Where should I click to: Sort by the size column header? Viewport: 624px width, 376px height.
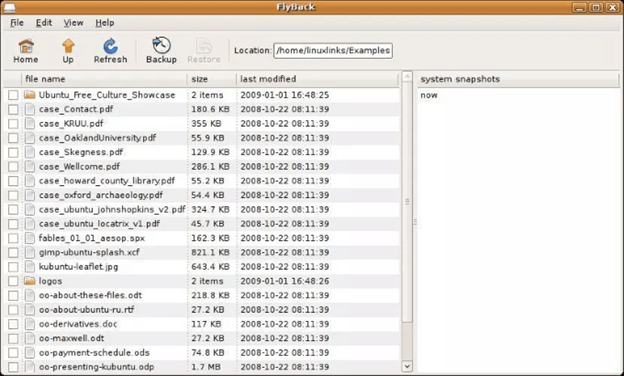click(212, 79)
